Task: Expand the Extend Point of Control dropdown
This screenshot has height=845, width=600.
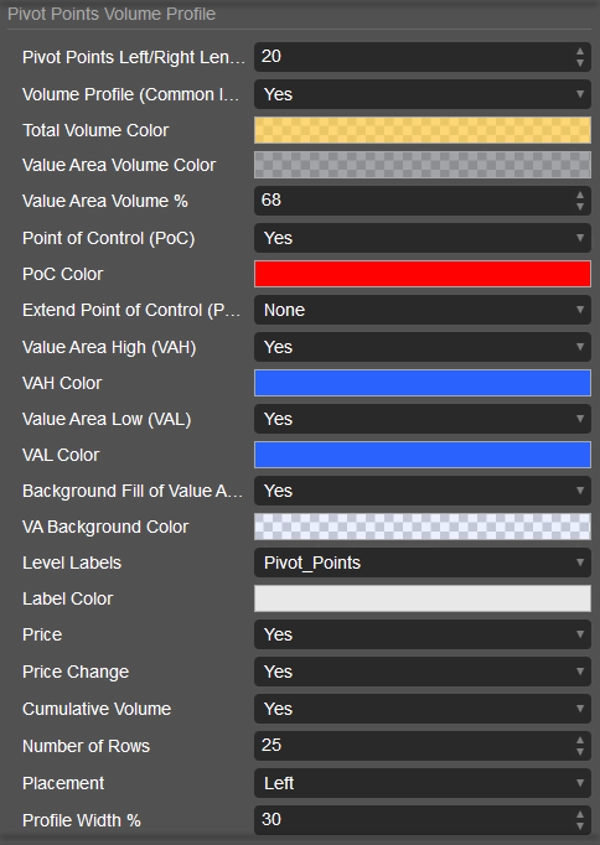Action: pos(422,310)
